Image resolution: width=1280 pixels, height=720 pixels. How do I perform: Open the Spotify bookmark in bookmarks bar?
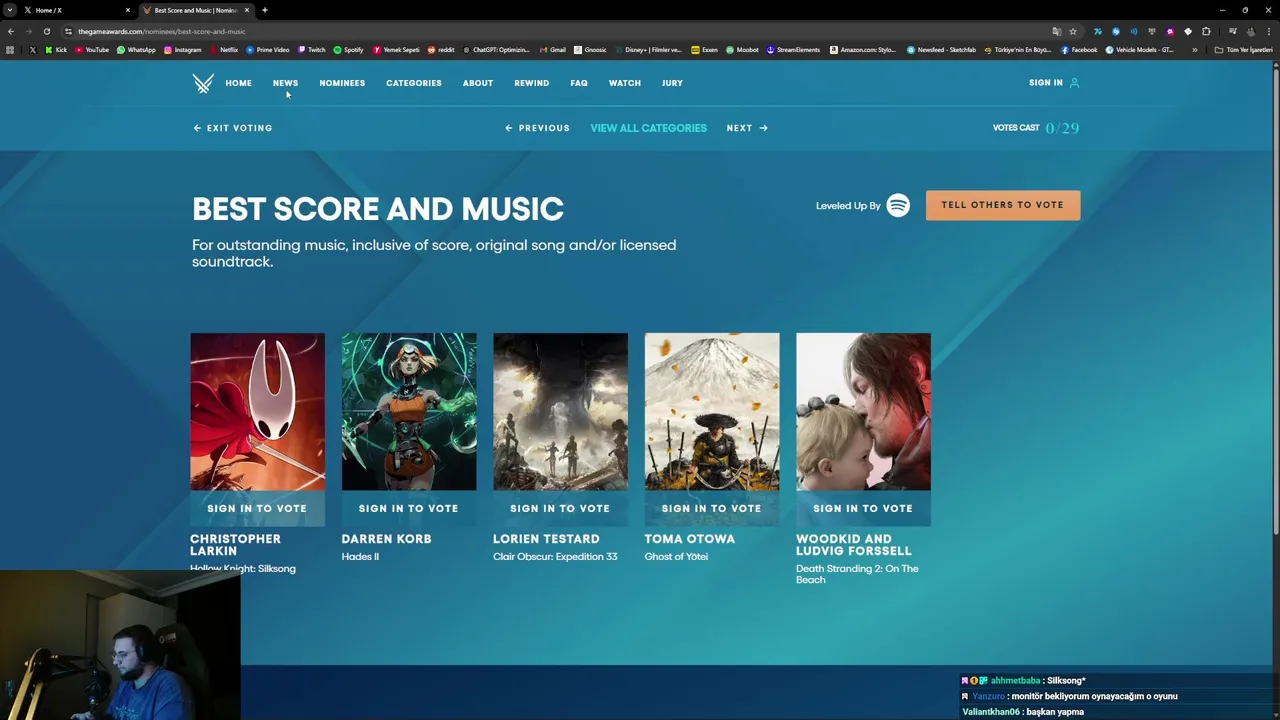[x=348, y=50]
